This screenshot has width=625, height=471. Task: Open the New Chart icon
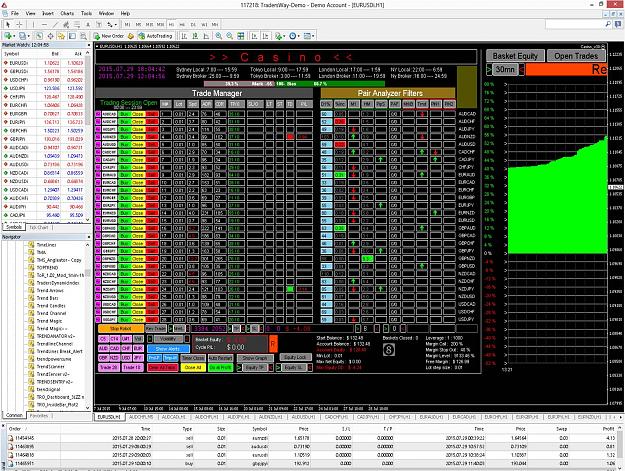(x=8, y=36)
